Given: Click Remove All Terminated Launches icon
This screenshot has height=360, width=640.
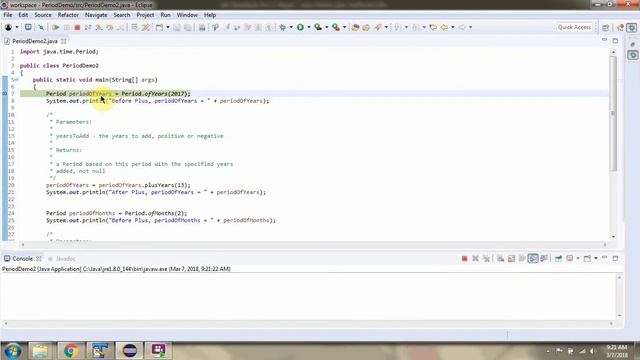Looking at the screenshot, I should (x=487, y=258).
